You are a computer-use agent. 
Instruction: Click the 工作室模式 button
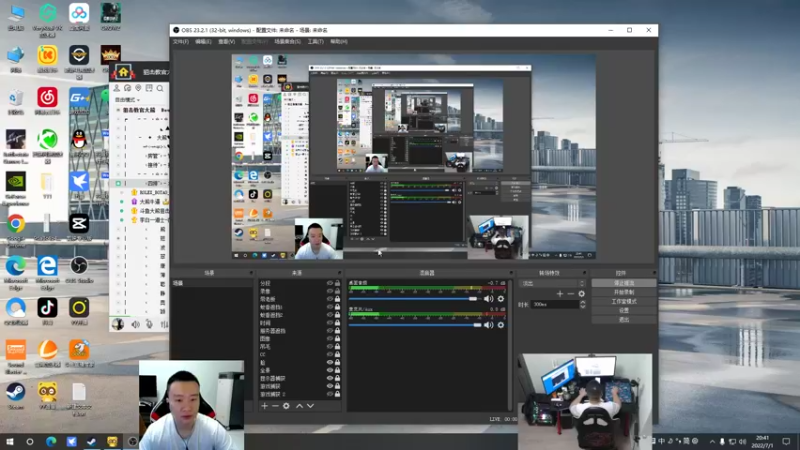click(x=624, y=302)
